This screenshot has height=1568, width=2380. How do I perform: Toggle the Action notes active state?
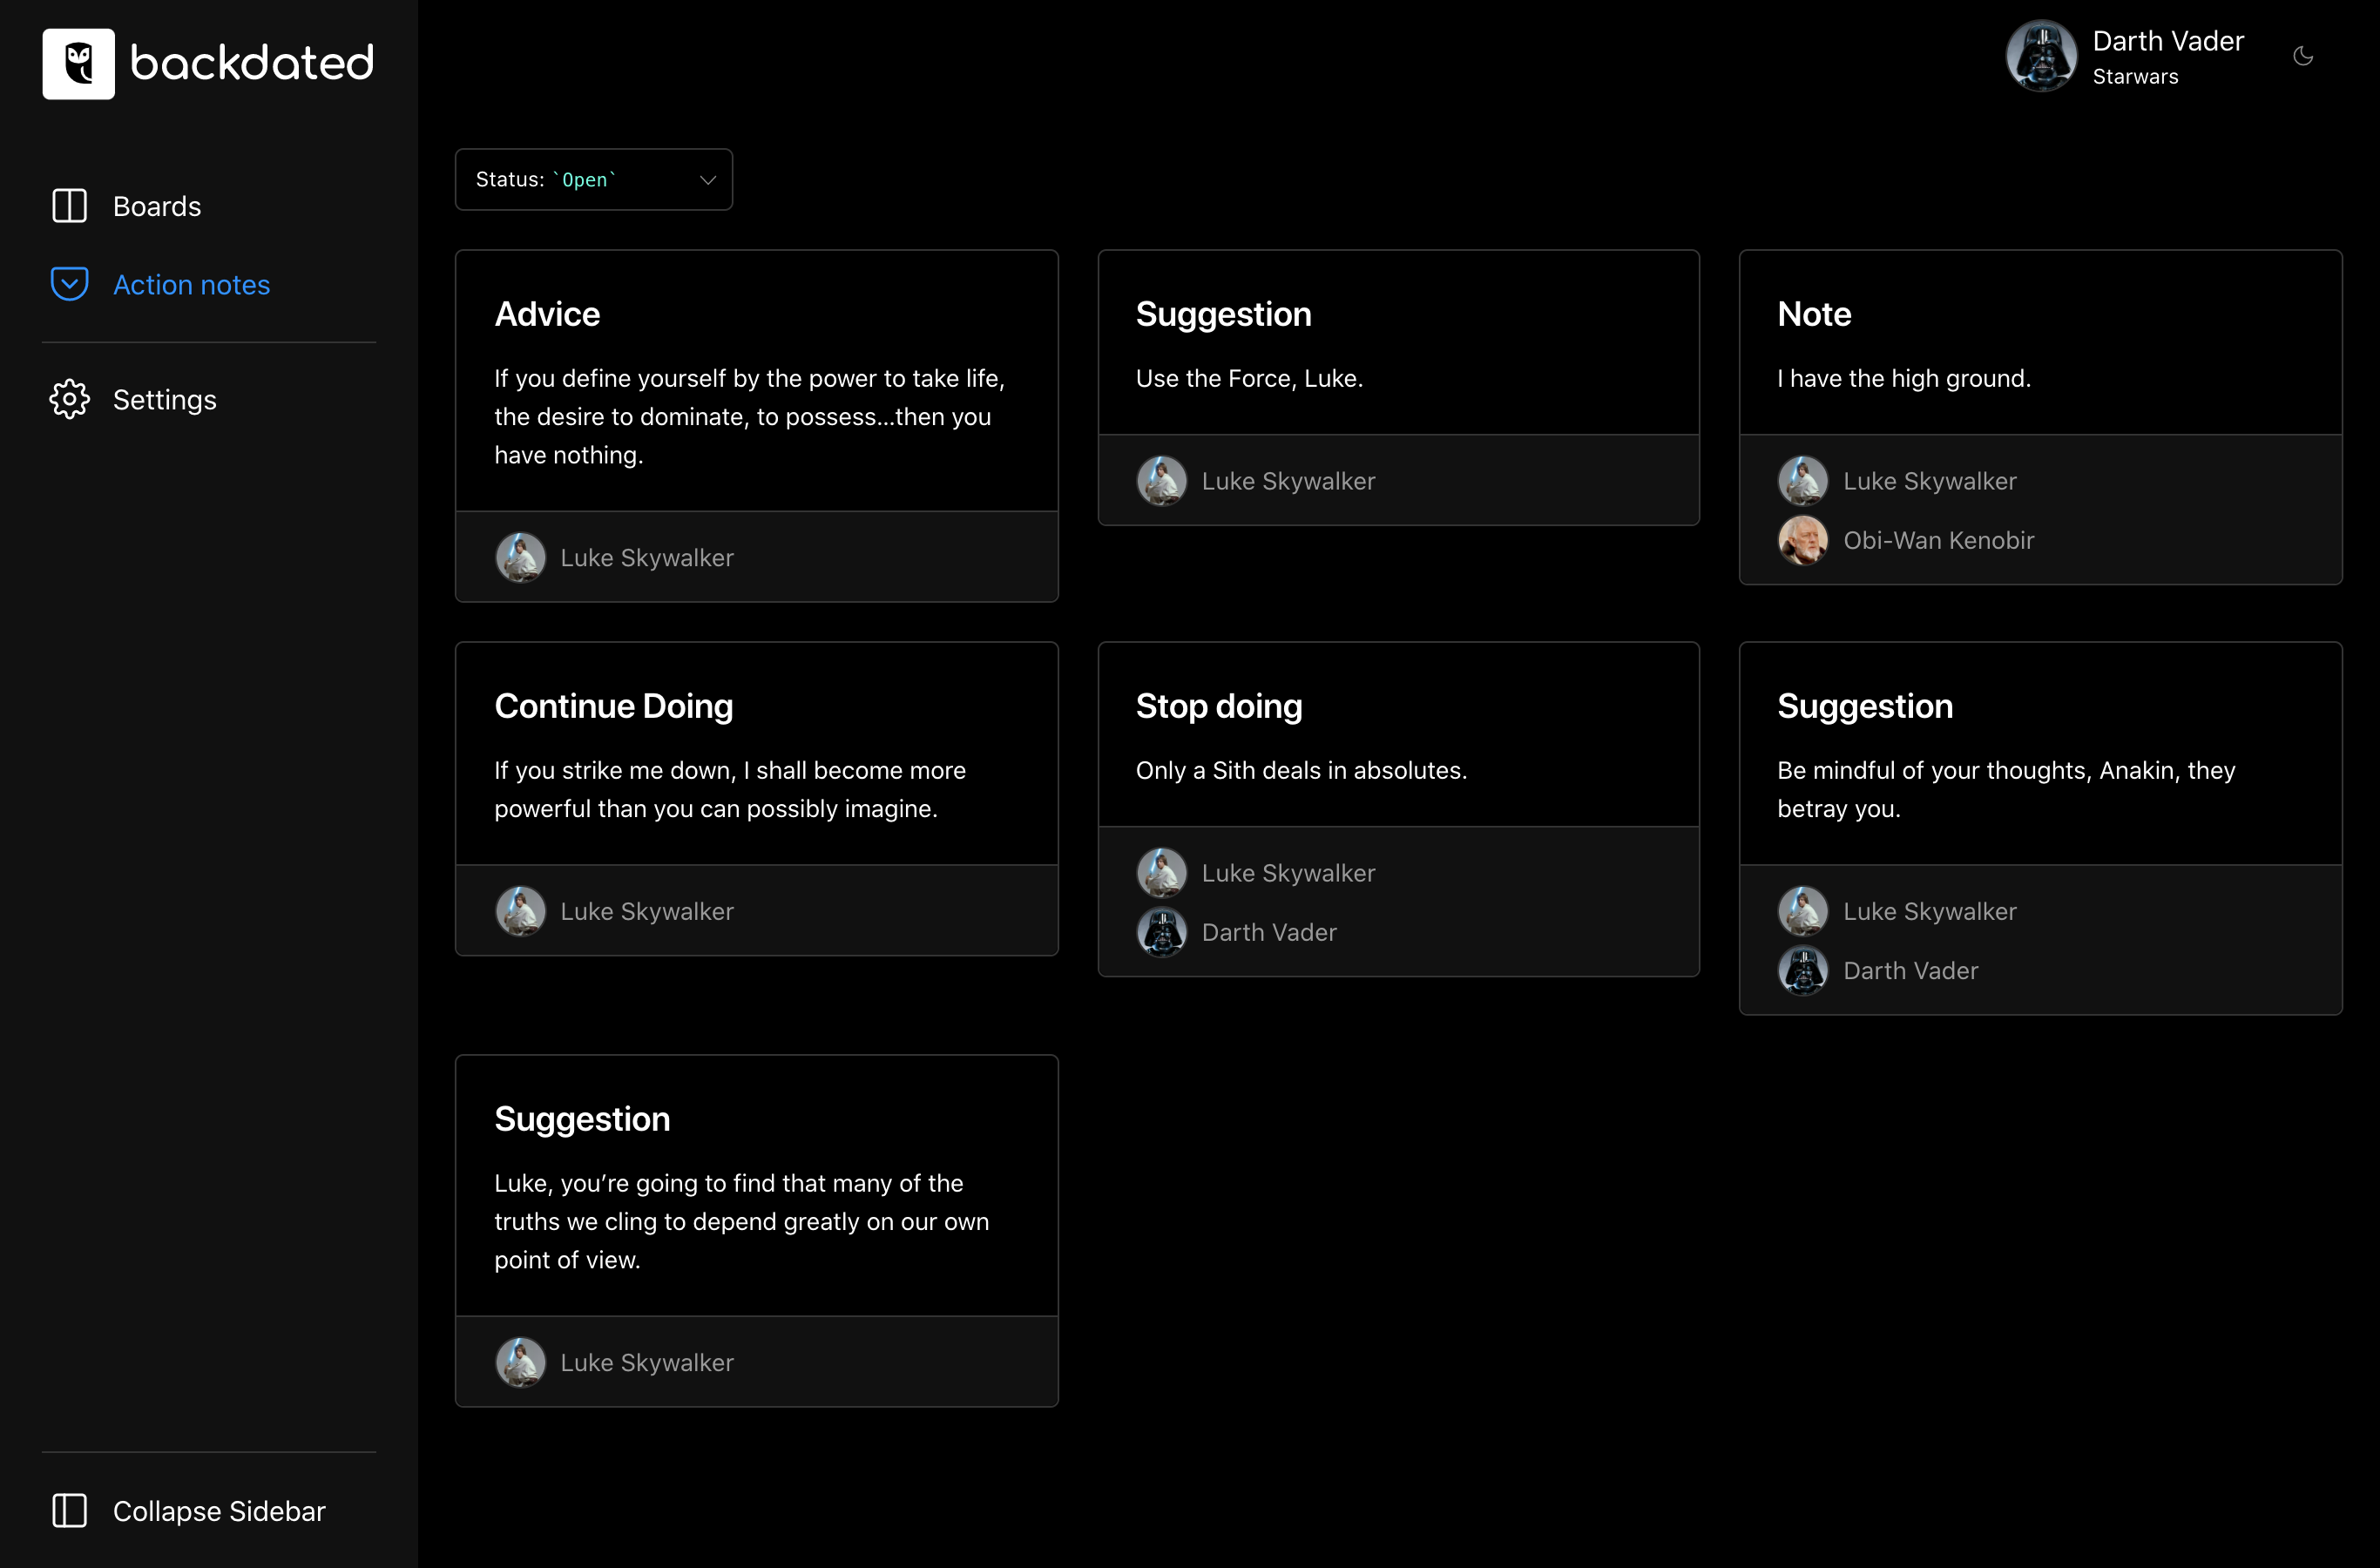click(x=191, y=283)
